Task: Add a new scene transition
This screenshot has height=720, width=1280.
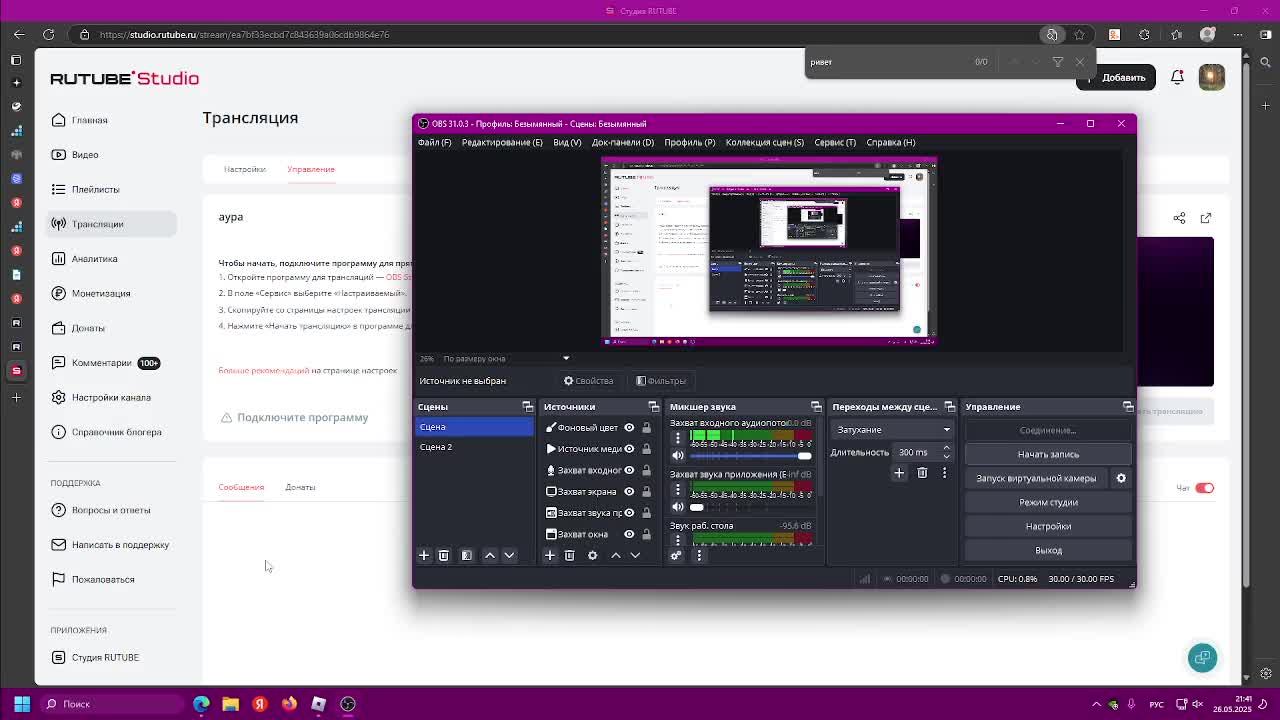Action: 899,473
